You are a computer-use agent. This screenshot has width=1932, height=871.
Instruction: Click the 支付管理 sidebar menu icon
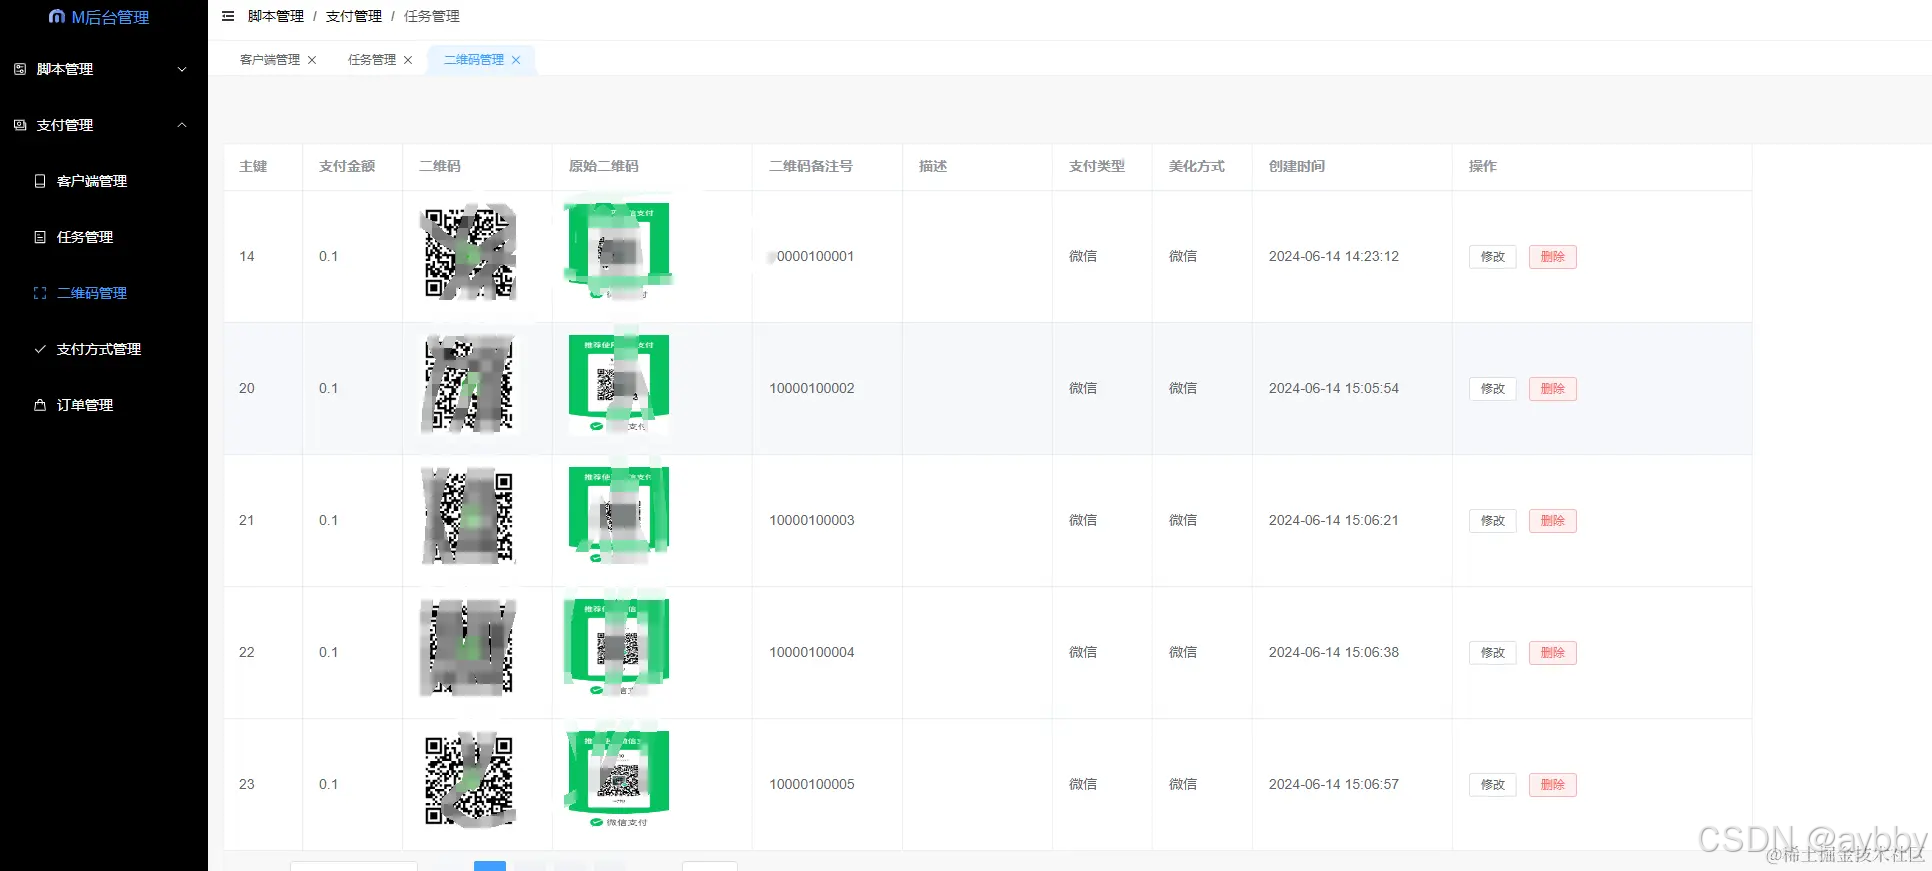click(x=20, y=125)
